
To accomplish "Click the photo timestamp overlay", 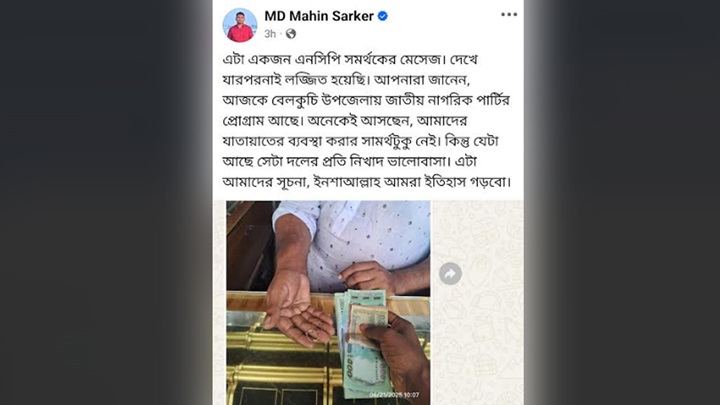I will pyautogui.click(x=394, y=394).
